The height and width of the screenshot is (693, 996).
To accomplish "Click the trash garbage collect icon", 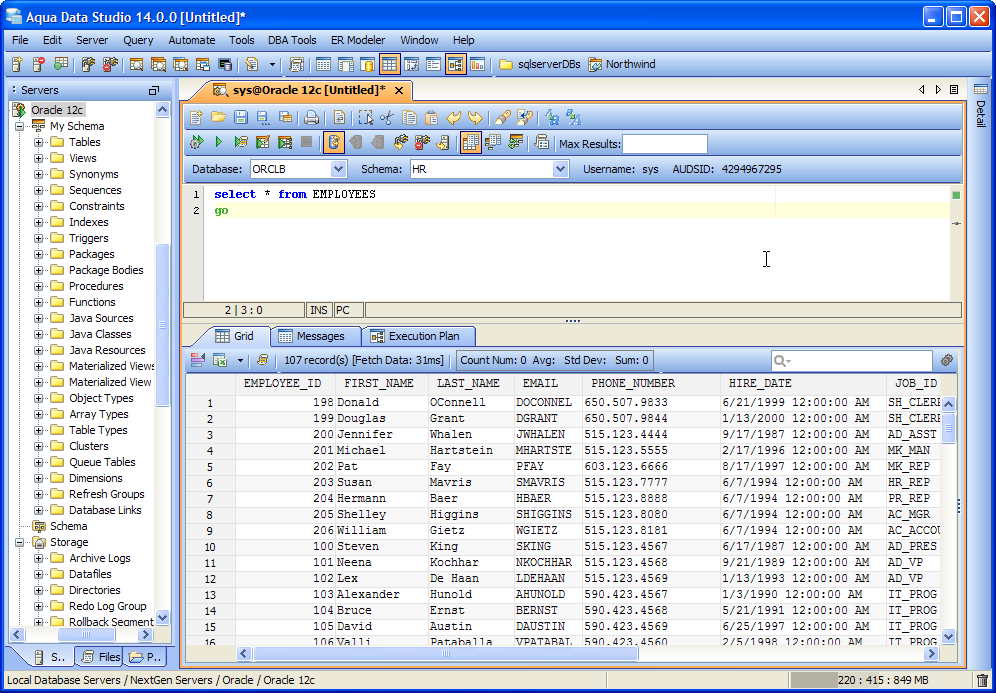I will pyautogui.click(x=982, y=680).
